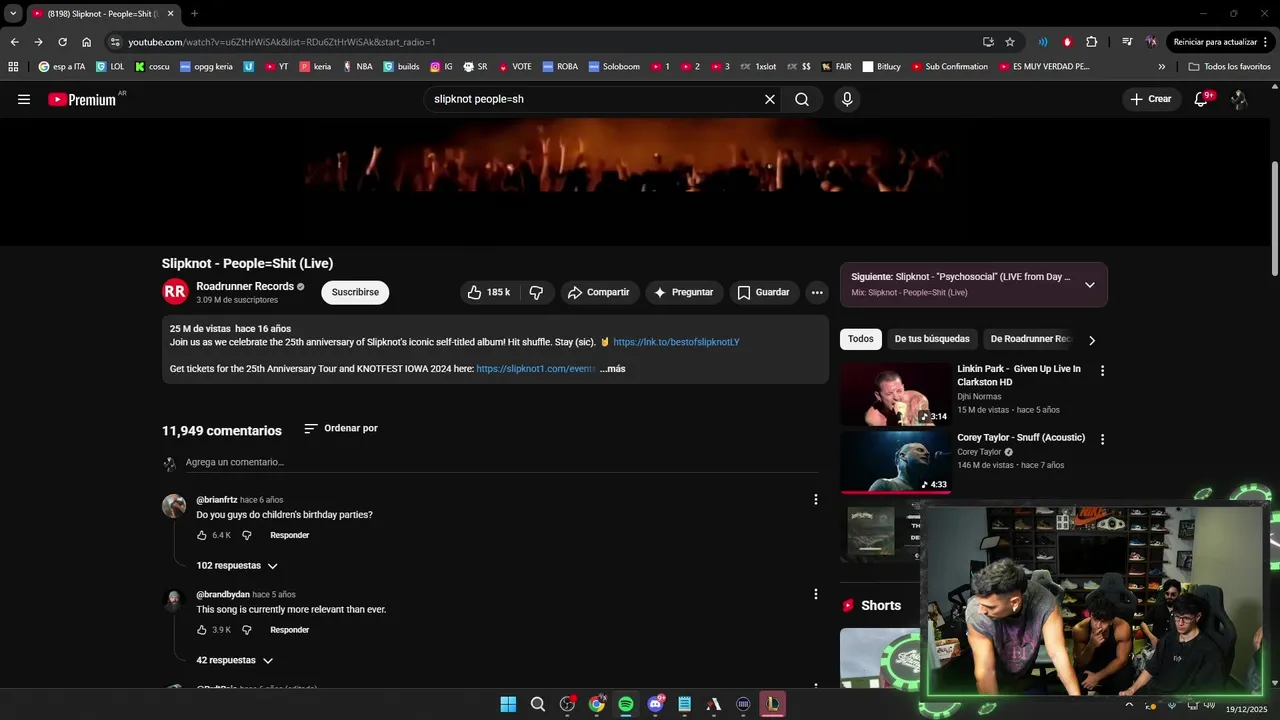Open the Sub Confirmation bookmark
Screen dimensions: 1280x720
pos(949,67)
